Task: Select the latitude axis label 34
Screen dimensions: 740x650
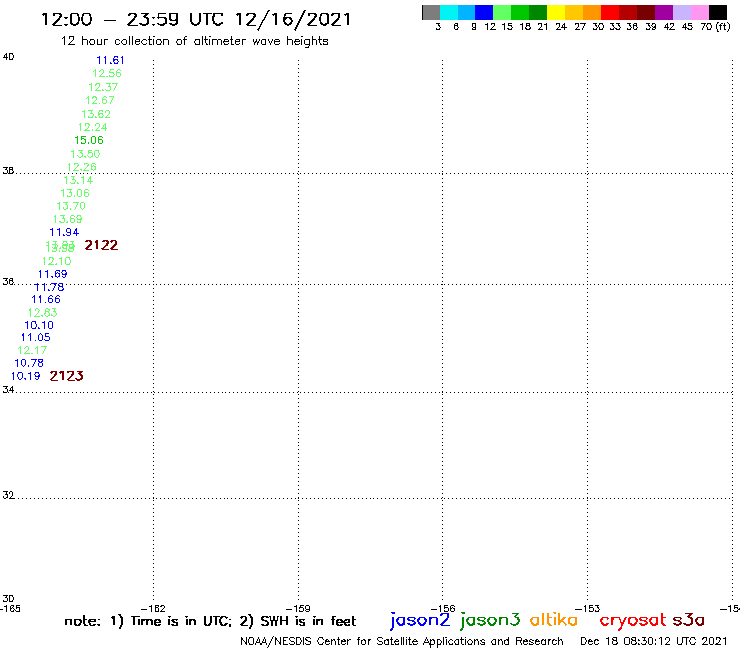Action: click(8, 390)
